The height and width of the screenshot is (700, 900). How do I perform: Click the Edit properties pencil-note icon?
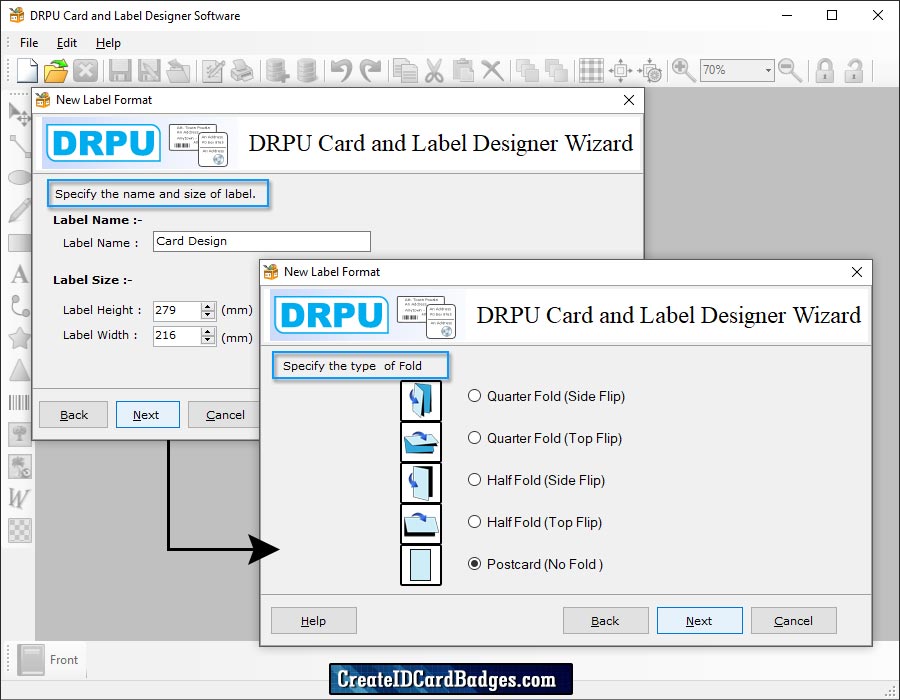(213, 71)
